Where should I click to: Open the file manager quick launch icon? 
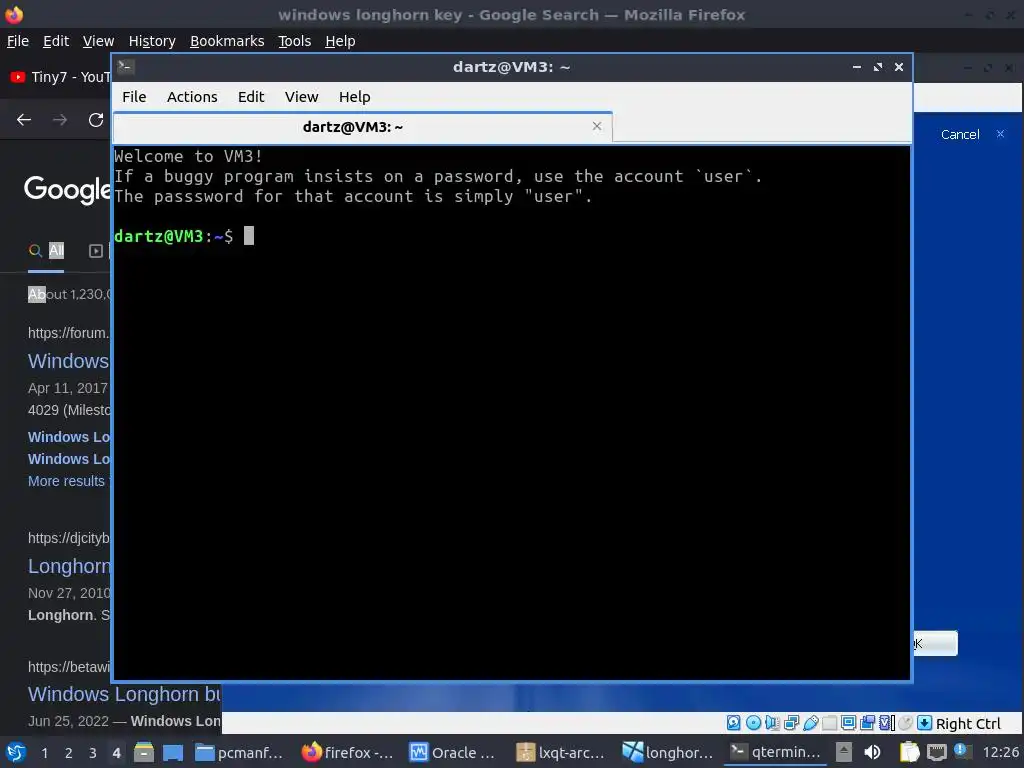pyautogui.click(x=144, y=752)
